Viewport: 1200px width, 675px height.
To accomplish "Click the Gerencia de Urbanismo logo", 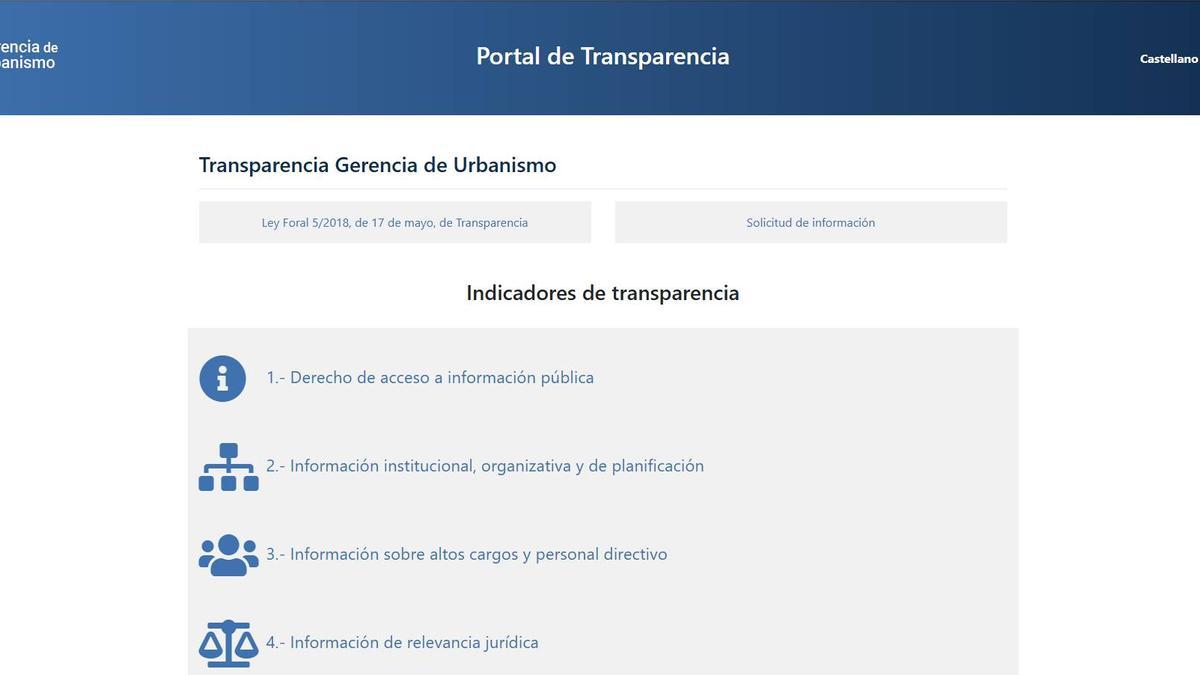I will (x=28, y=55).
